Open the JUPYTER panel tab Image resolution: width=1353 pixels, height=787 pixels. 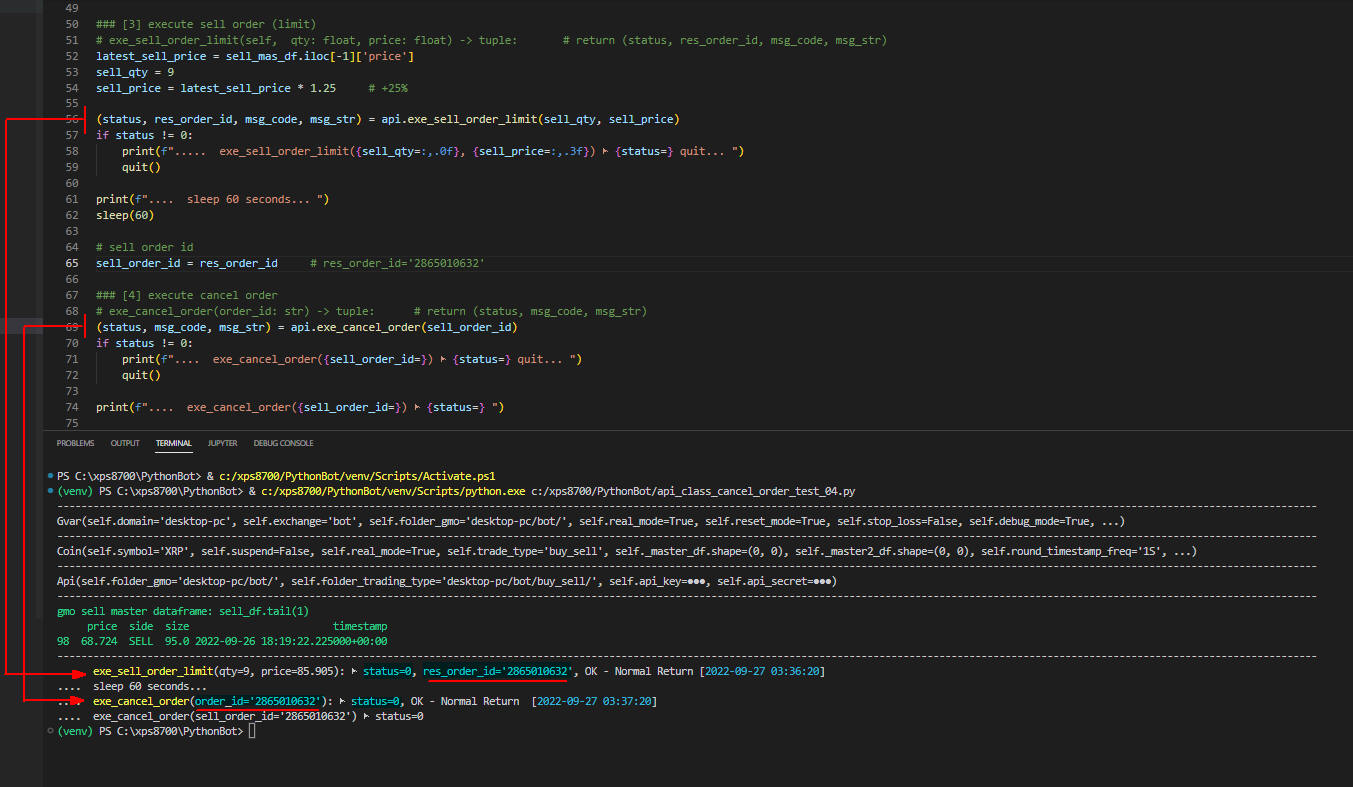[222, 443]
